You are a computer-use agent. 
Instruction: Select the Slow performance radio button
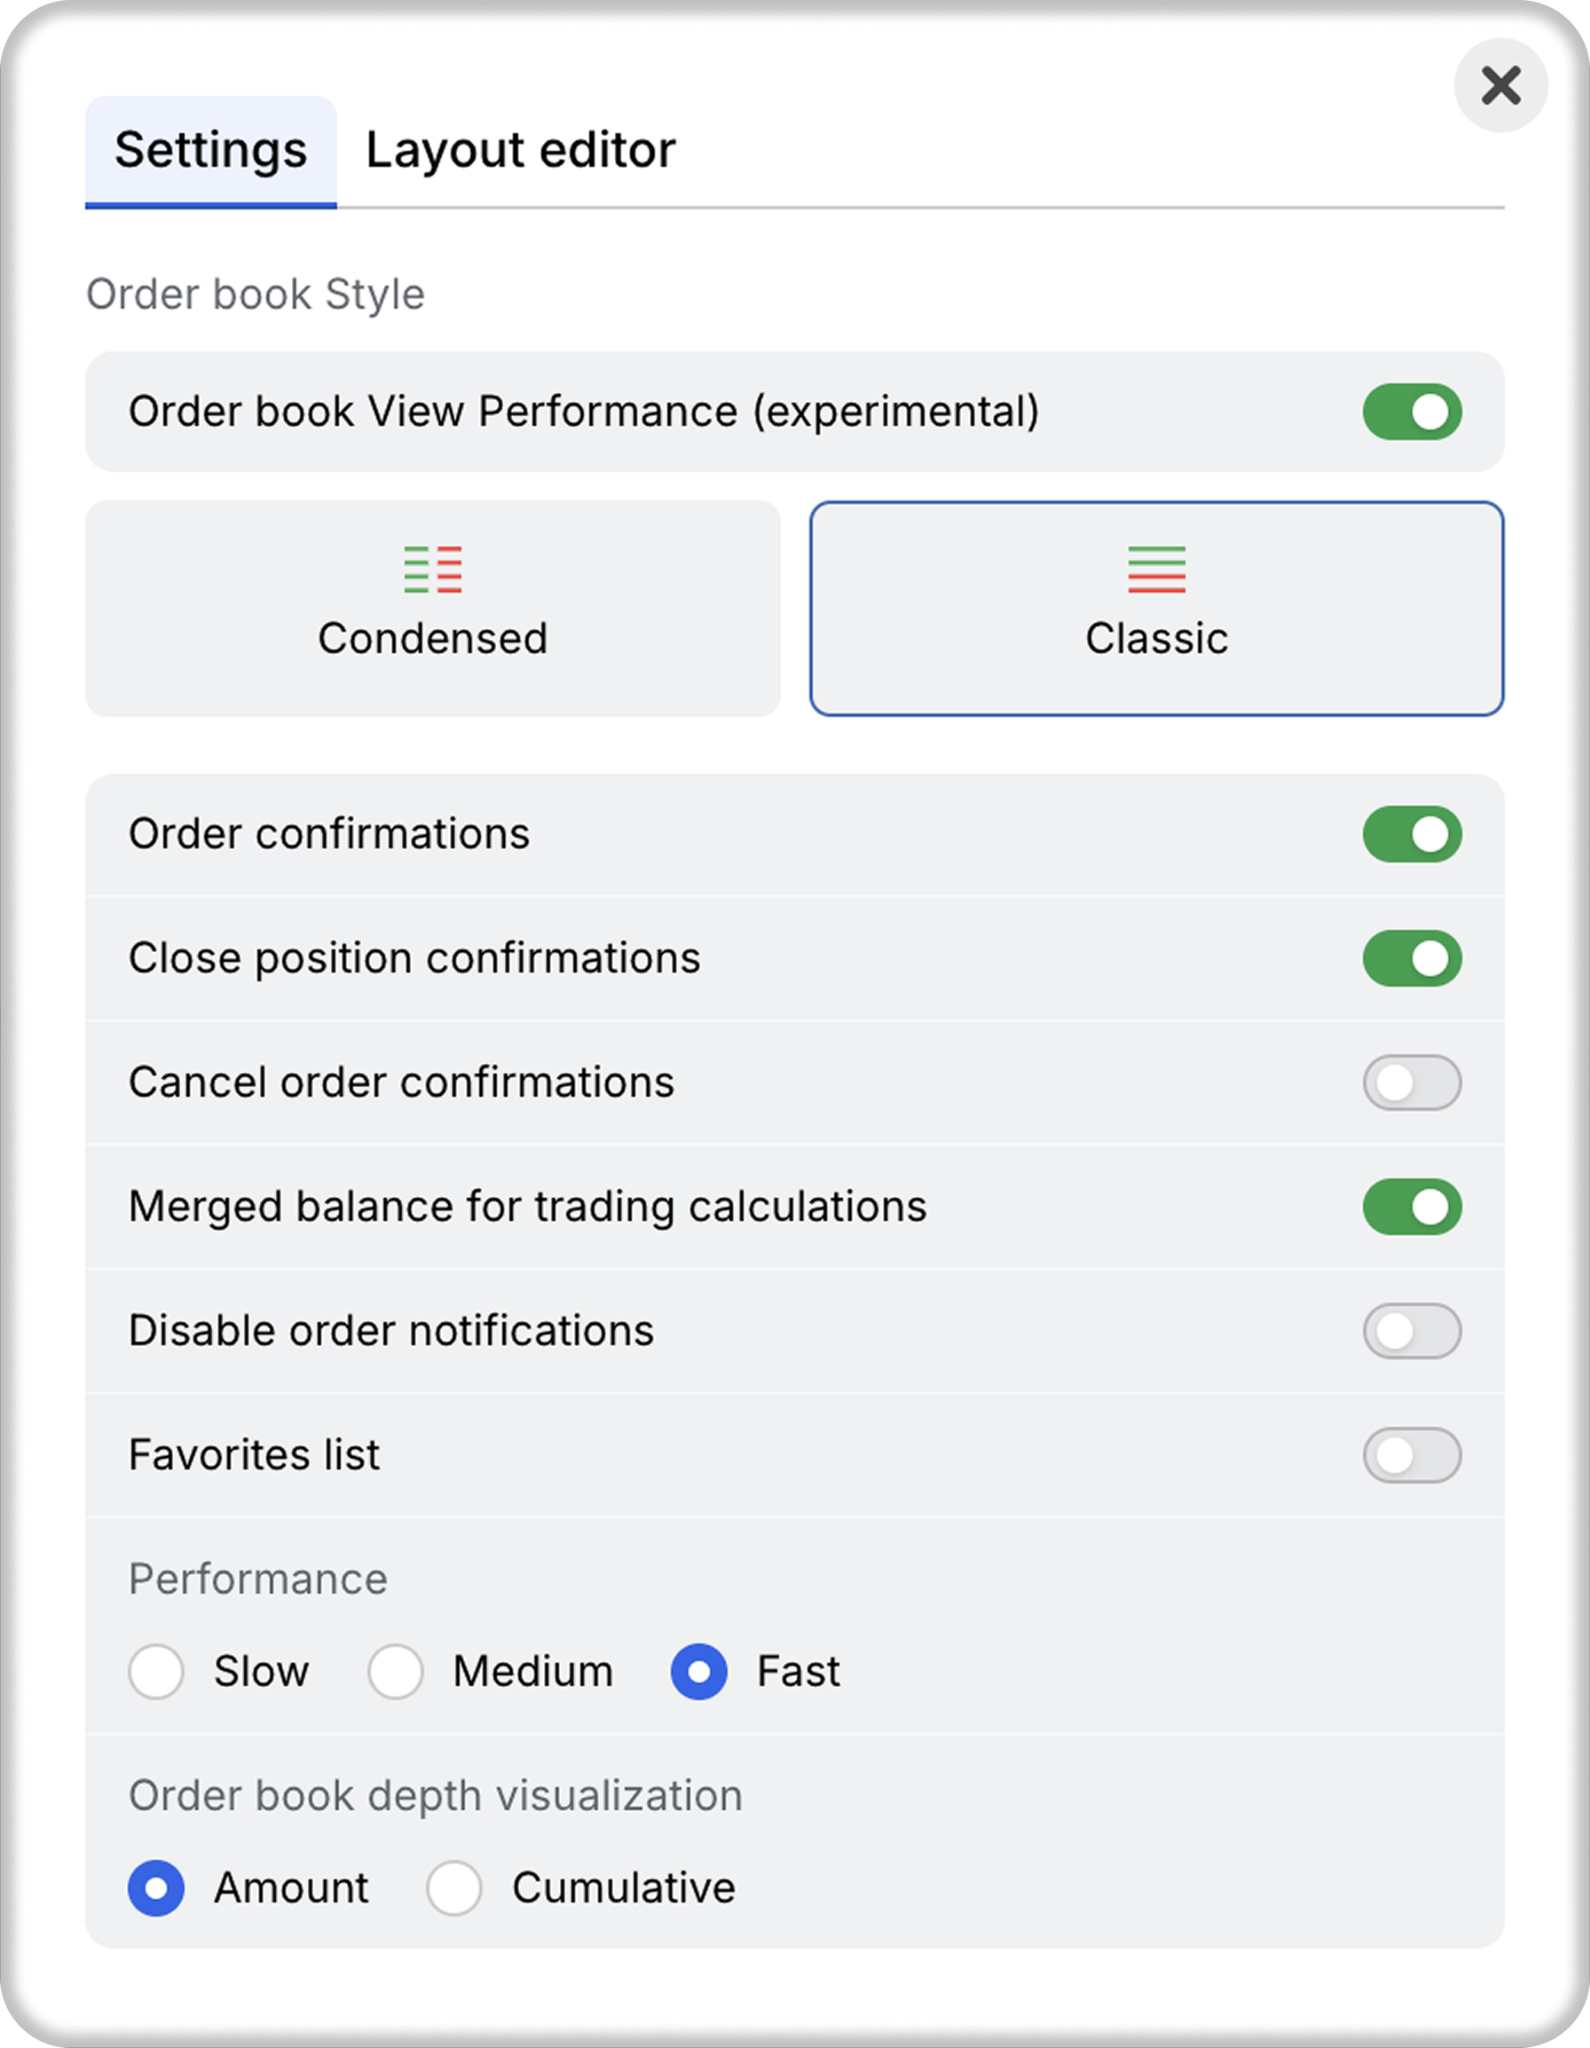click(x=156, y=1671)
